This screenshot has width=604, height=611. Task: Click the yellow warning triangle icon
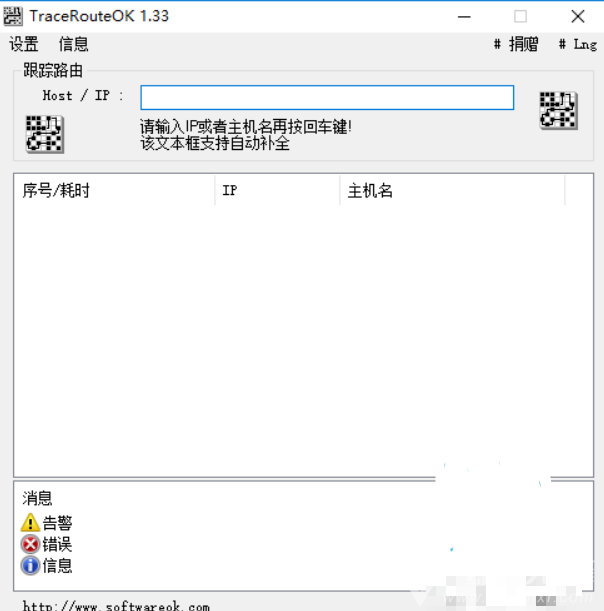coord(30,523)
